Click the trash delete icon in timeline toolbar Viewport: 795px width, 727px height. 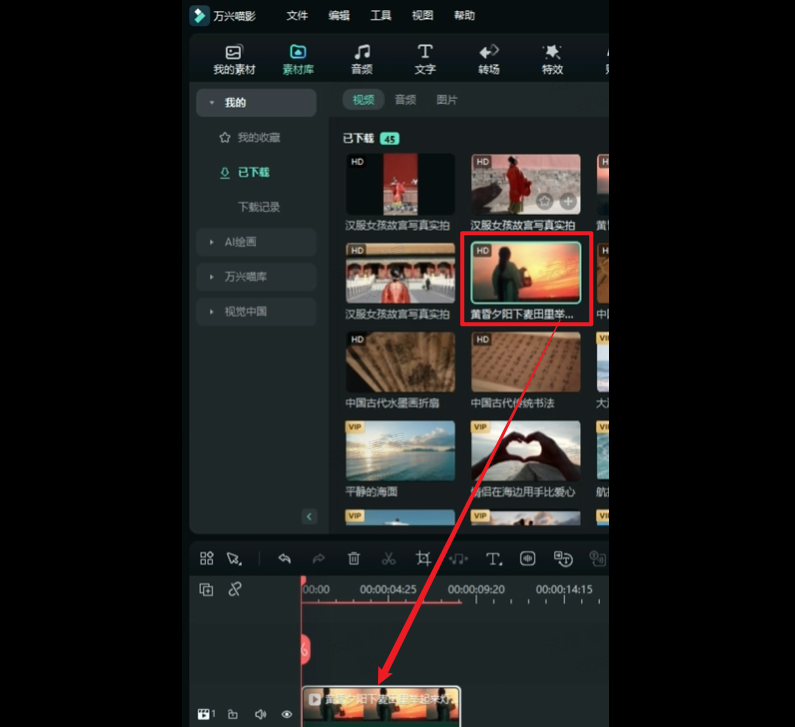(x=354, y=559)
